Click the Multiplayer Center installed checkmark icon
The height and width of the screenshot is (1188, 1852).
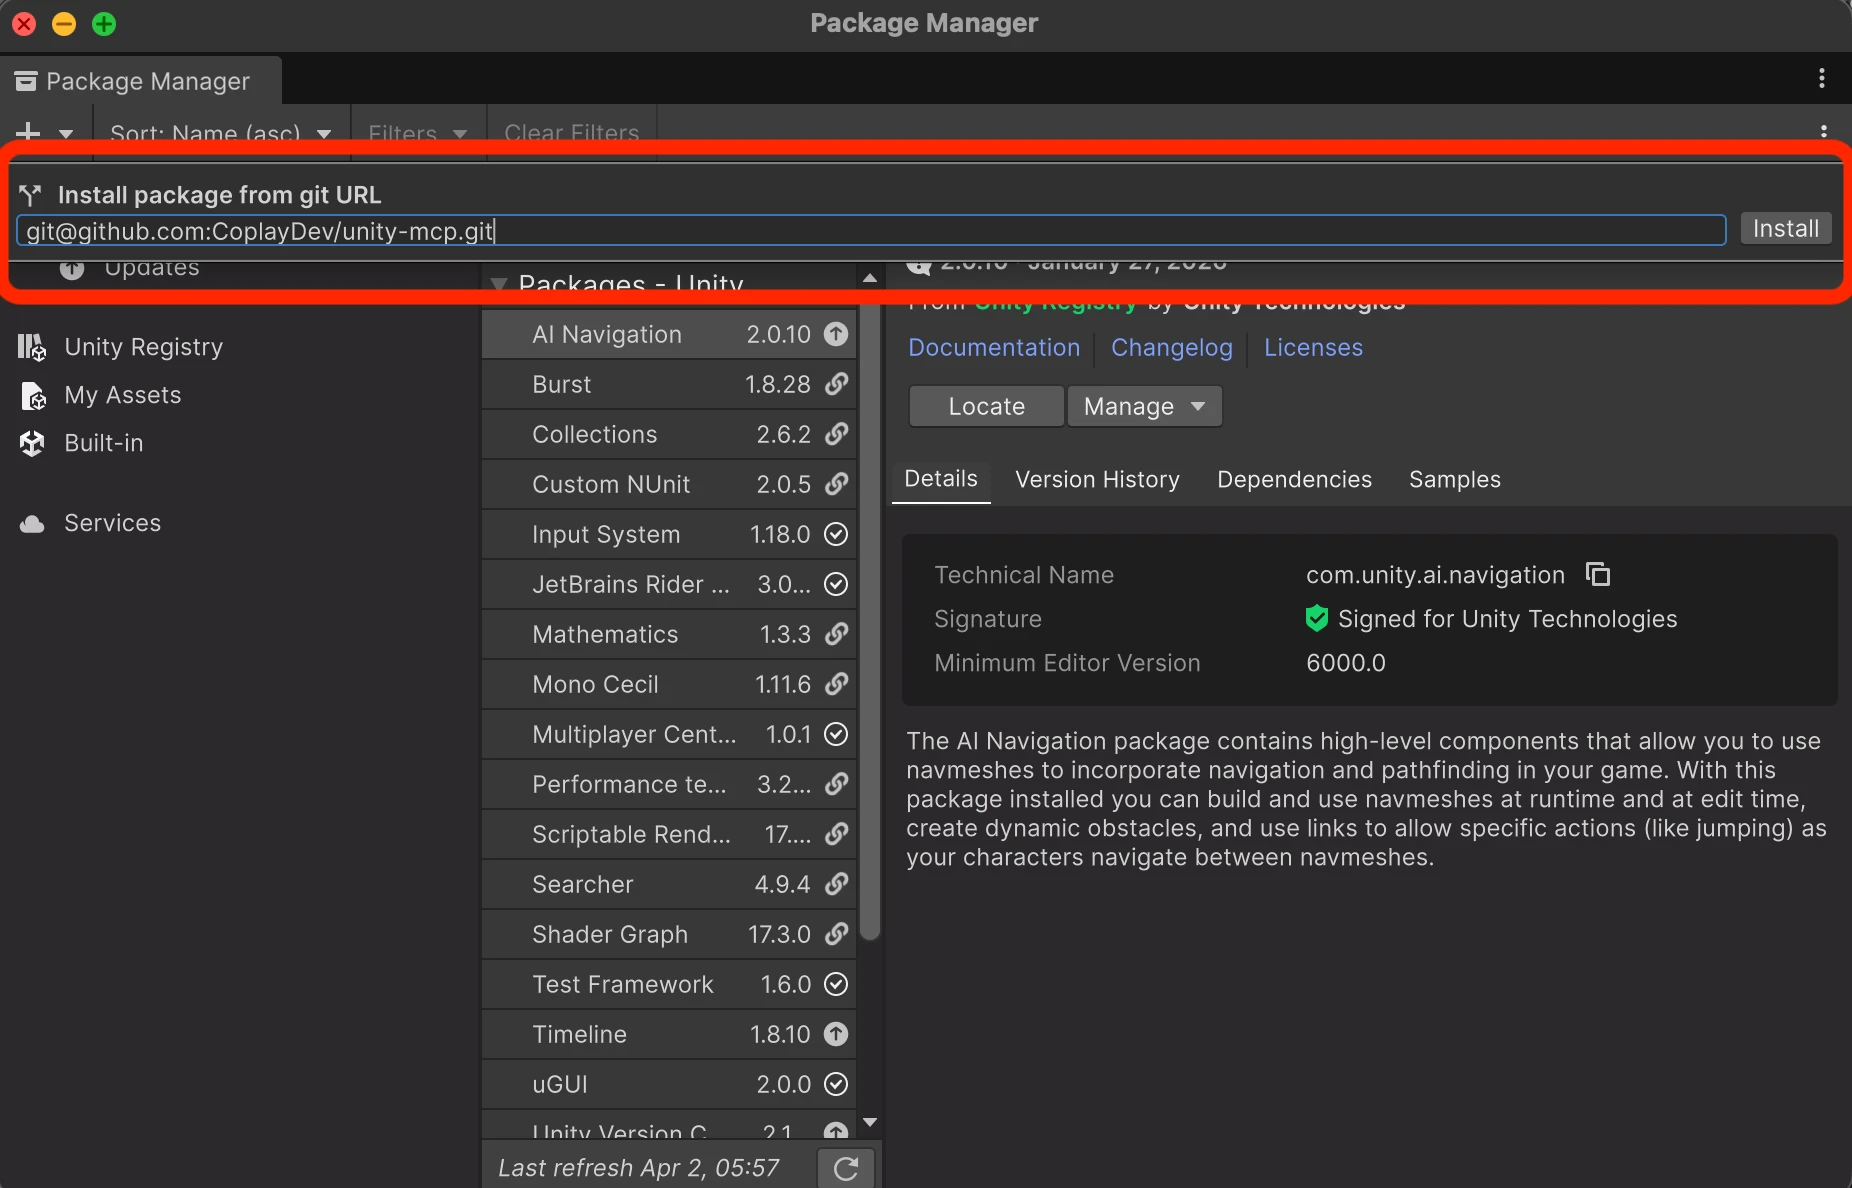[x=836, y=734]
